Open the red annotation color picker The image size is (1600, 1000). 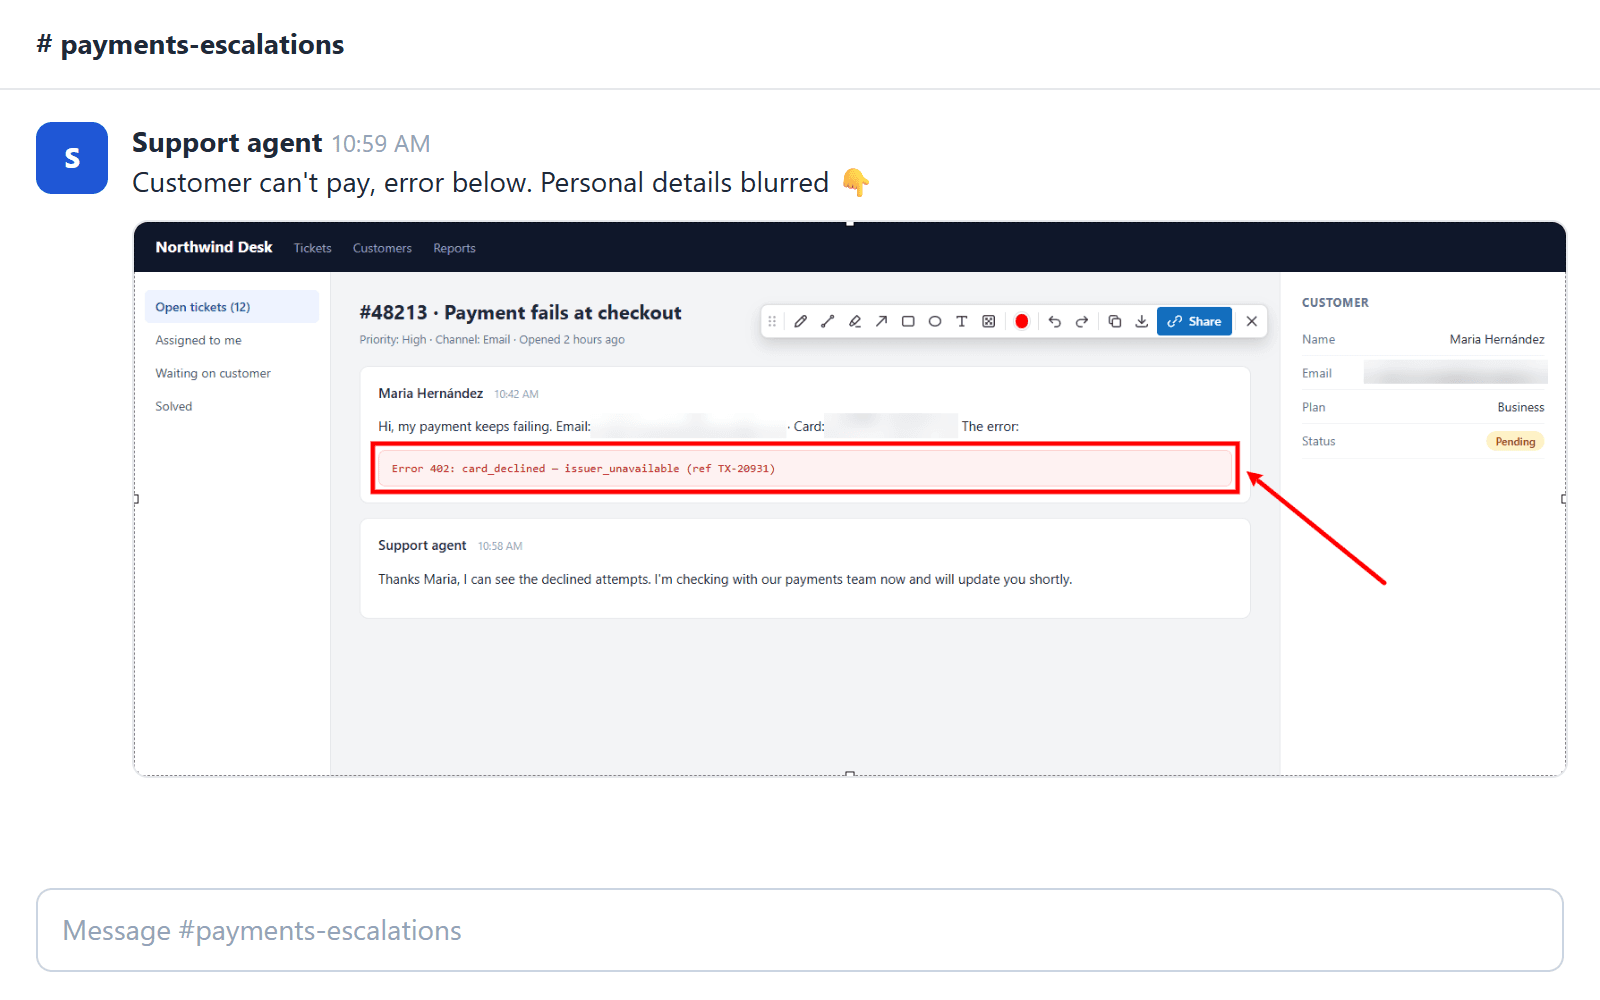pyautogui.click(x=1021, y=321)
